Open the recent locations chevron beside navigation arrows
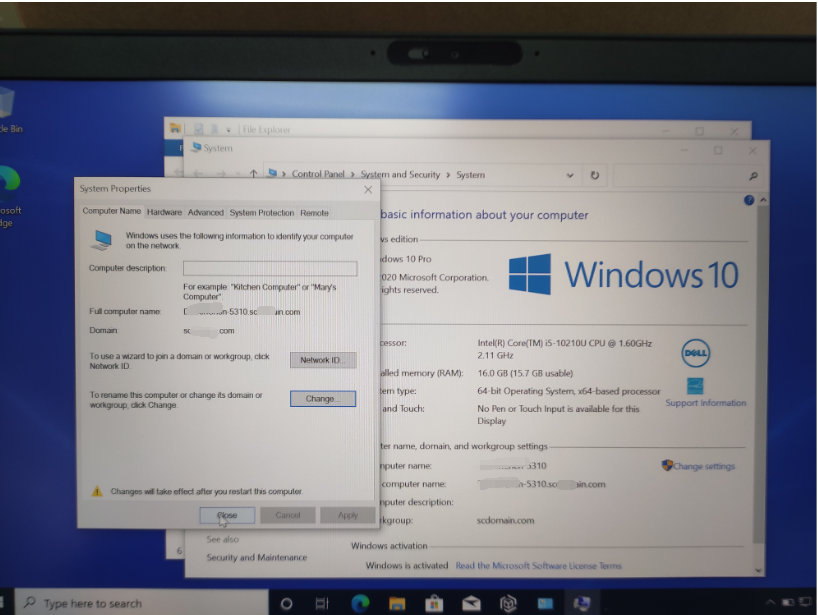Image resolution: width=818 pixels, height=615 pixels. click(238, 173)
